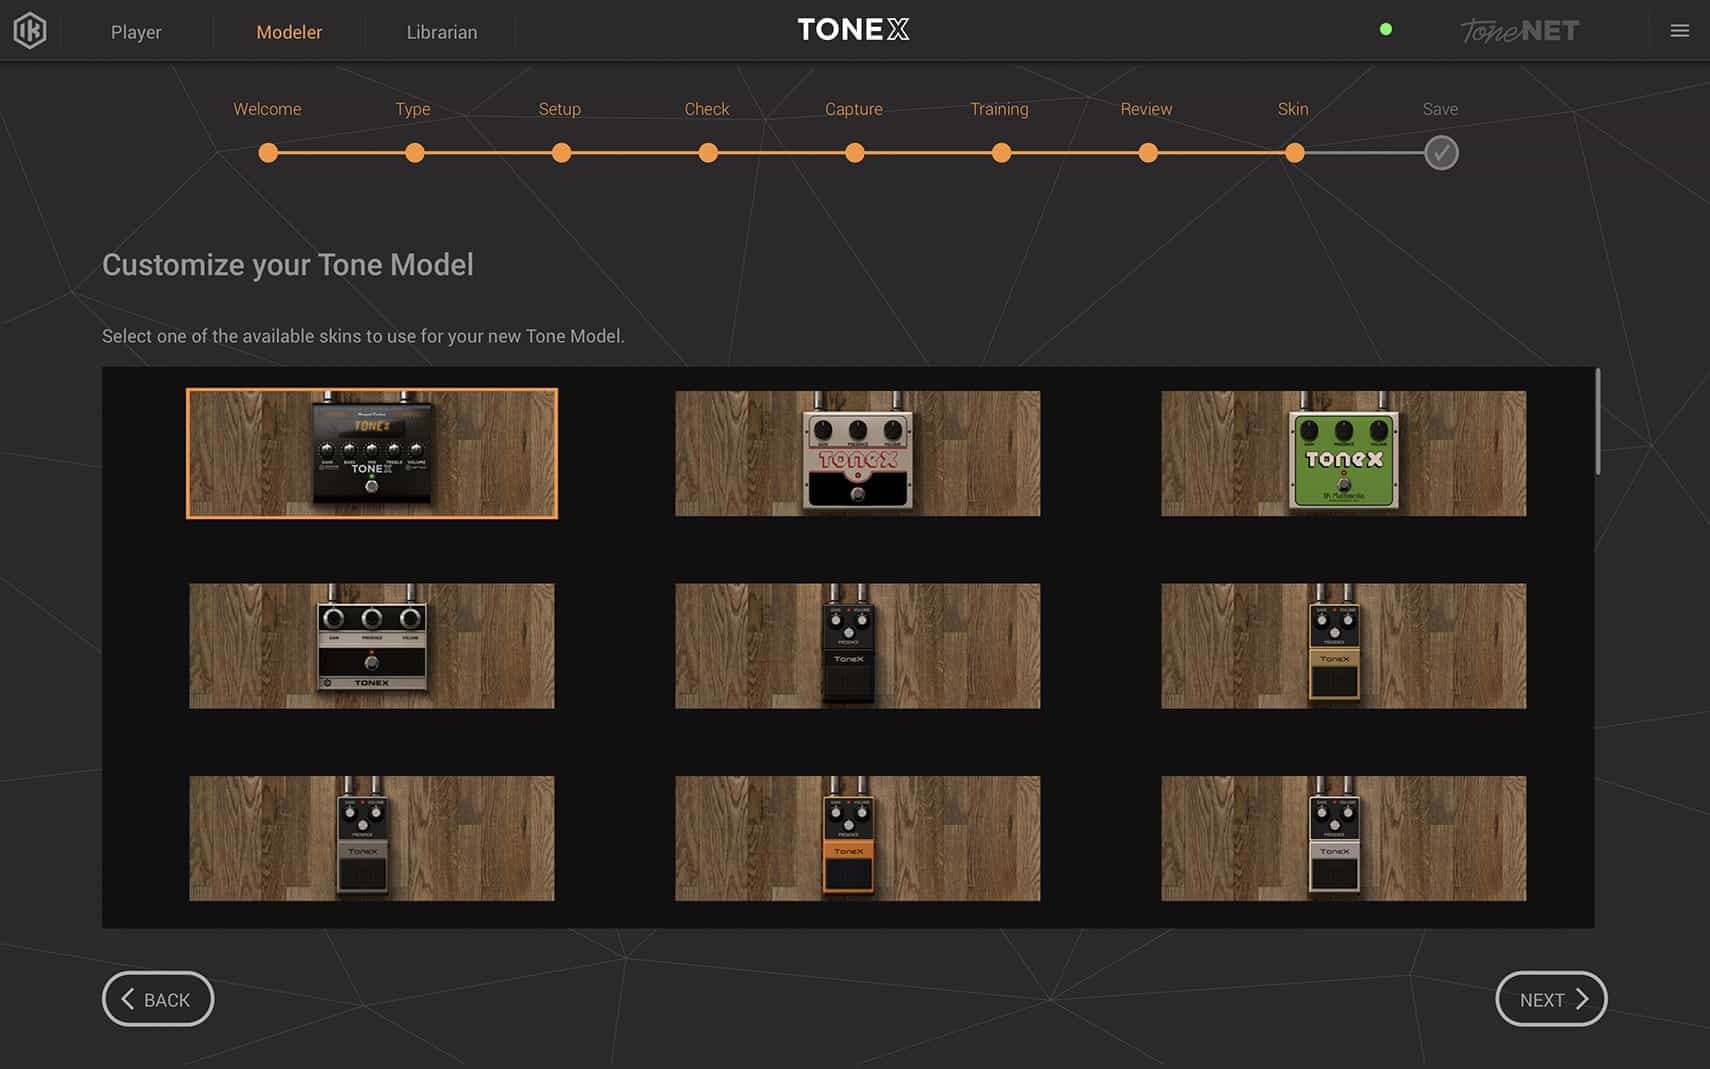Viewport: 1710px width, 1069px height.
Task: Click the Training step label
Action: point(999,109)
